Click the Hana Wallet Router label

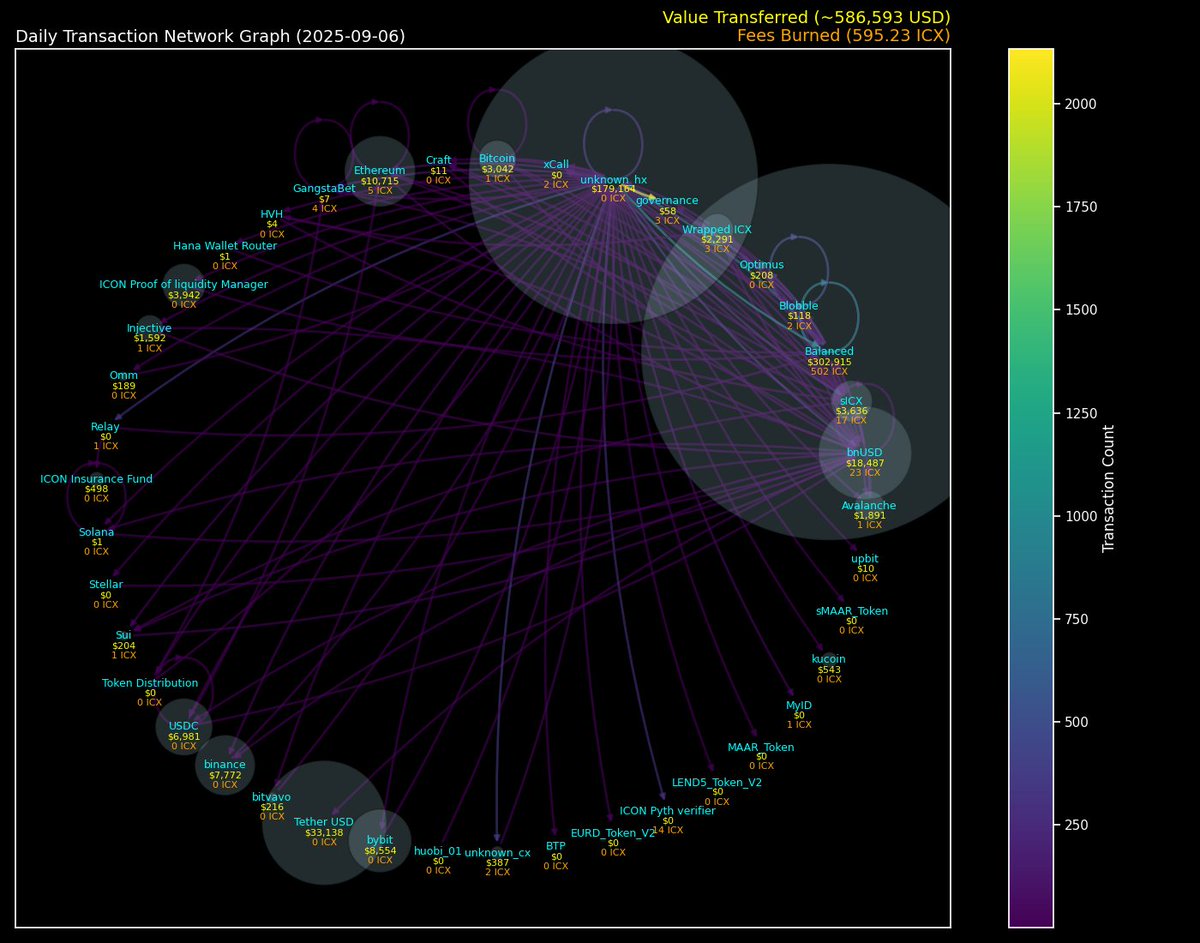point(225,245)
